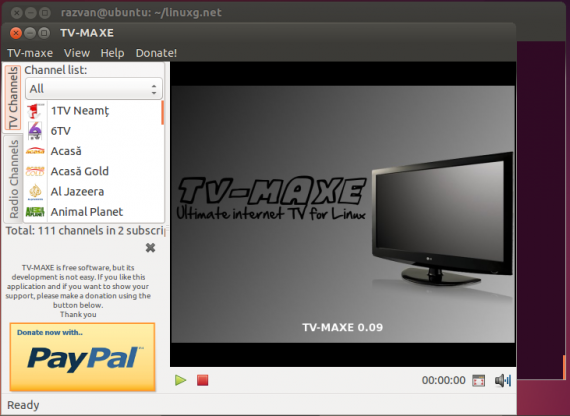Click the Ready status bar text
The width and height of the screenshot is (570, 416).
pyautogui.click(x=23, y=405)
